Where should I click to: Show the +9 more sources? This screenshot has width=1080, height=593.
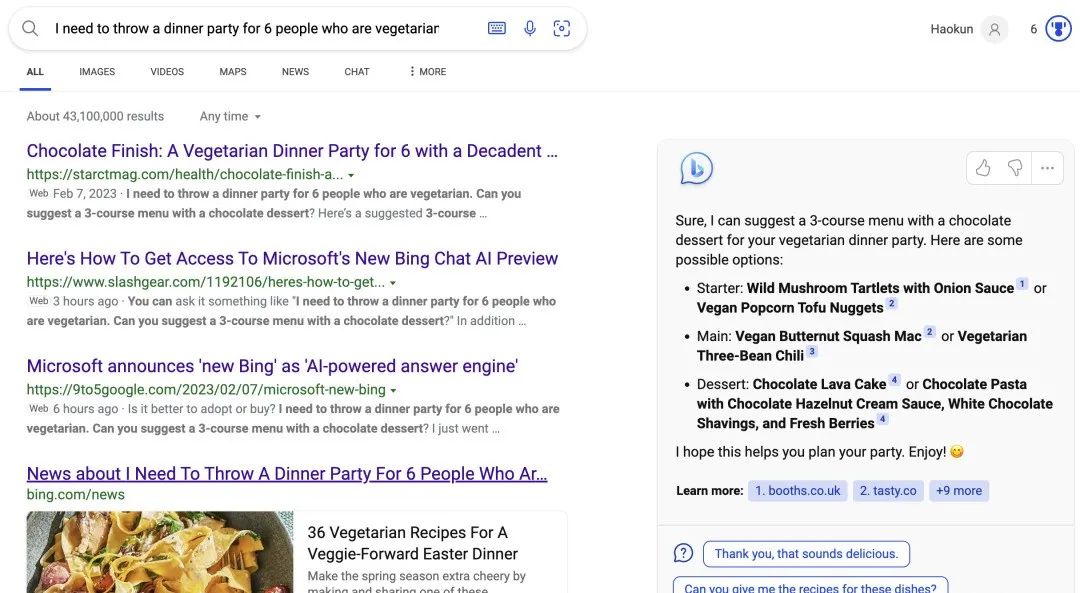pyautogui.click(x=959, y=490)
